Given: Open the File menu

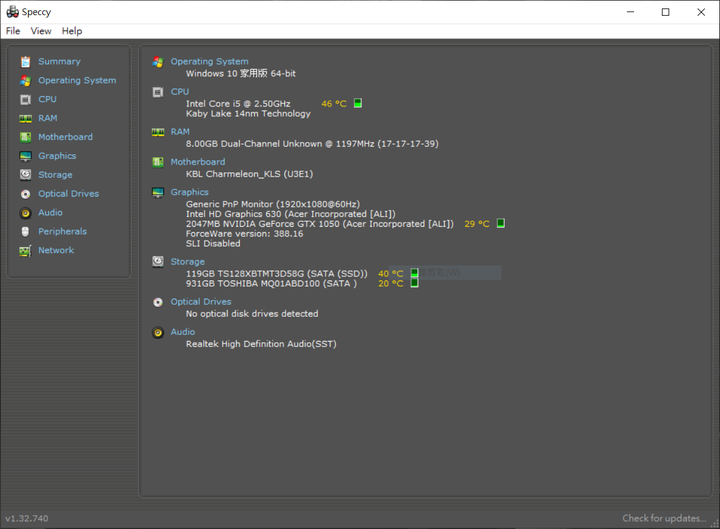Looking at the screenshot, I should [x=13, y=31].
